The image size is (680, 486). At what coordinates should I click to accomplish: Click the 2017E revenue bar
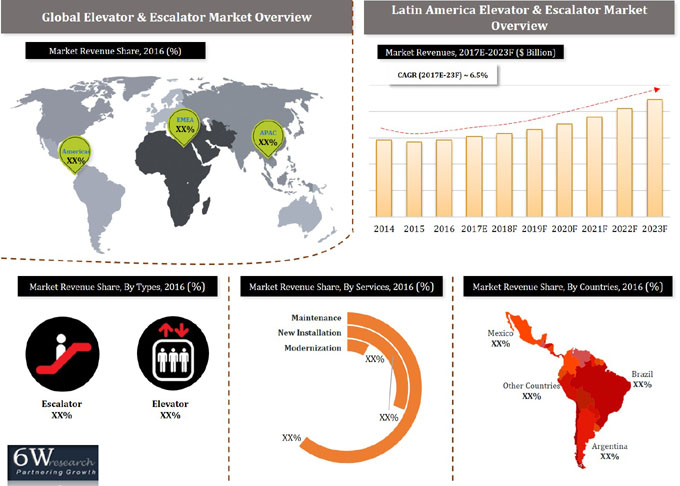[474, 176]
